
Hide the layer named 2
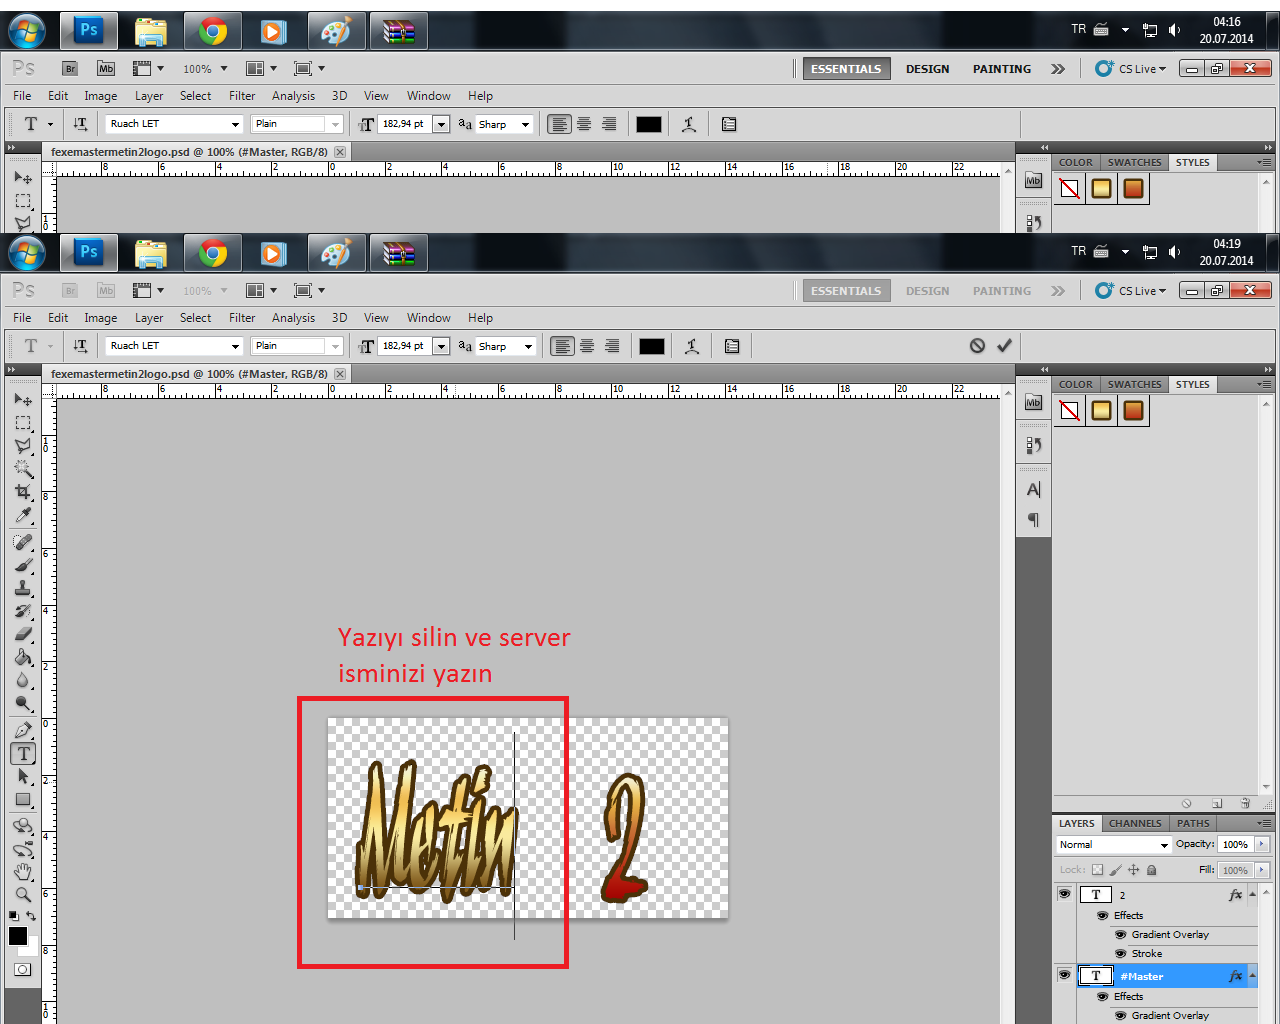[1064, 894]
